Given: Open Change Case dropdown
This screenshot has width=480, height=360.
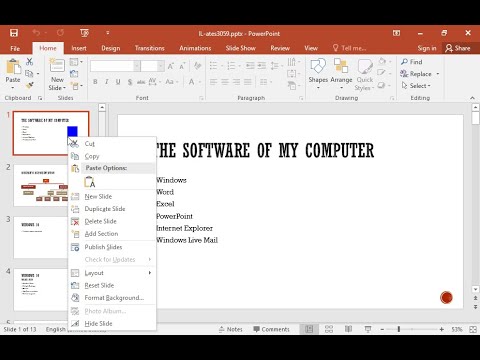Looking at the screenshot, I should click(171, 82).
